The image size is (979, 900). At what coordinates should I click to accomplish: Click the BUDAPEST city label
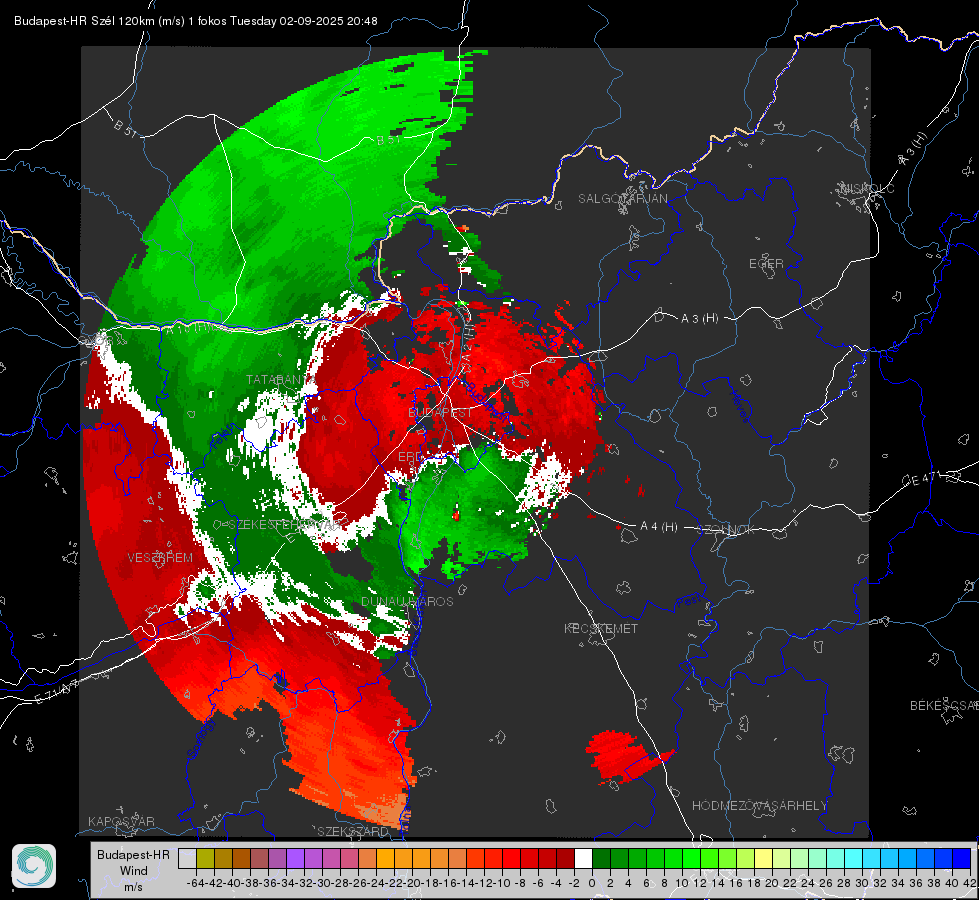pos(440,413)
